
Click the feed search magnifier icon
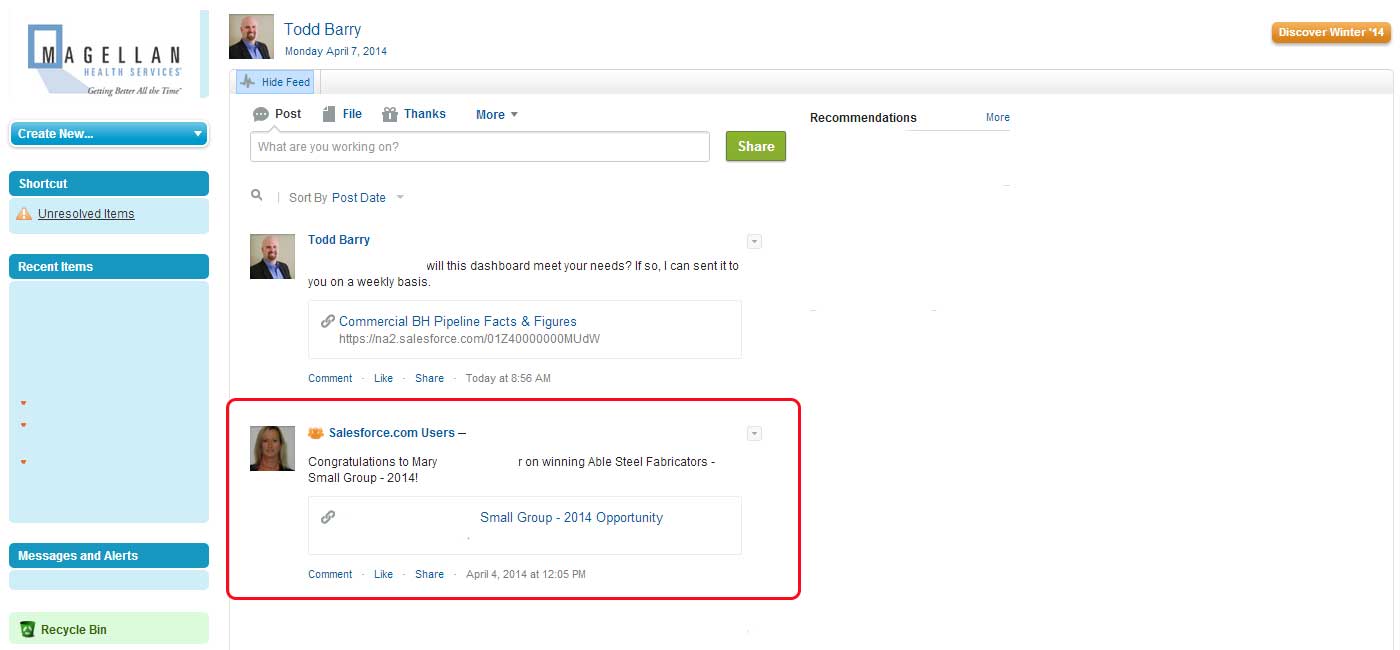[257, 196]
